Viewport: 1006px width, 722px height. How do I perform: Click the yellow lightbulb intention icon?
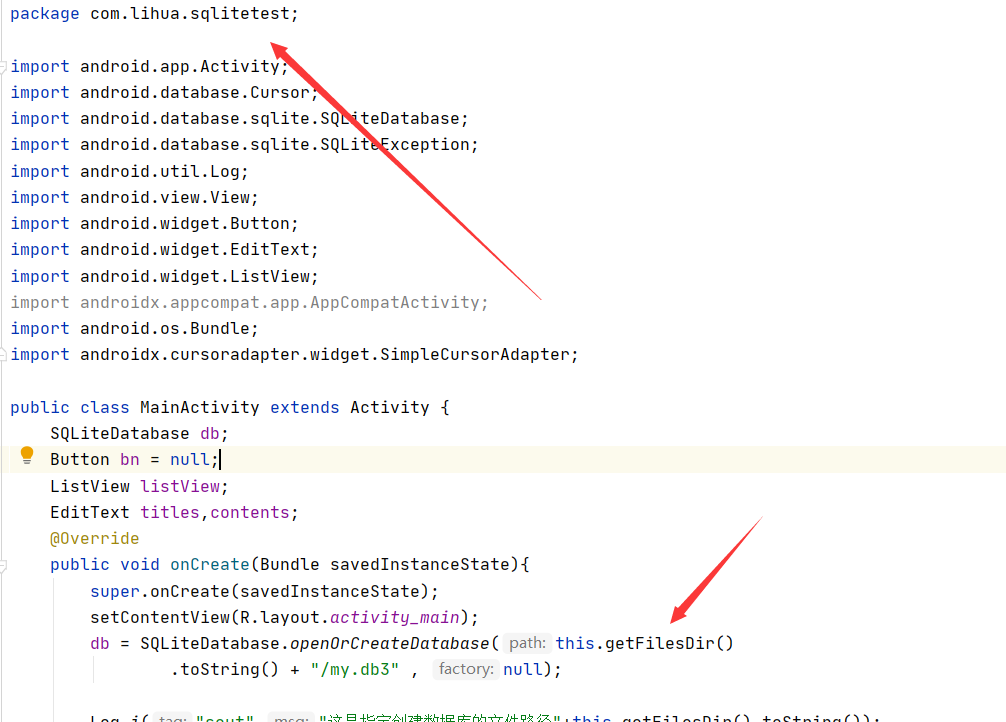click(x=27, y=458)
